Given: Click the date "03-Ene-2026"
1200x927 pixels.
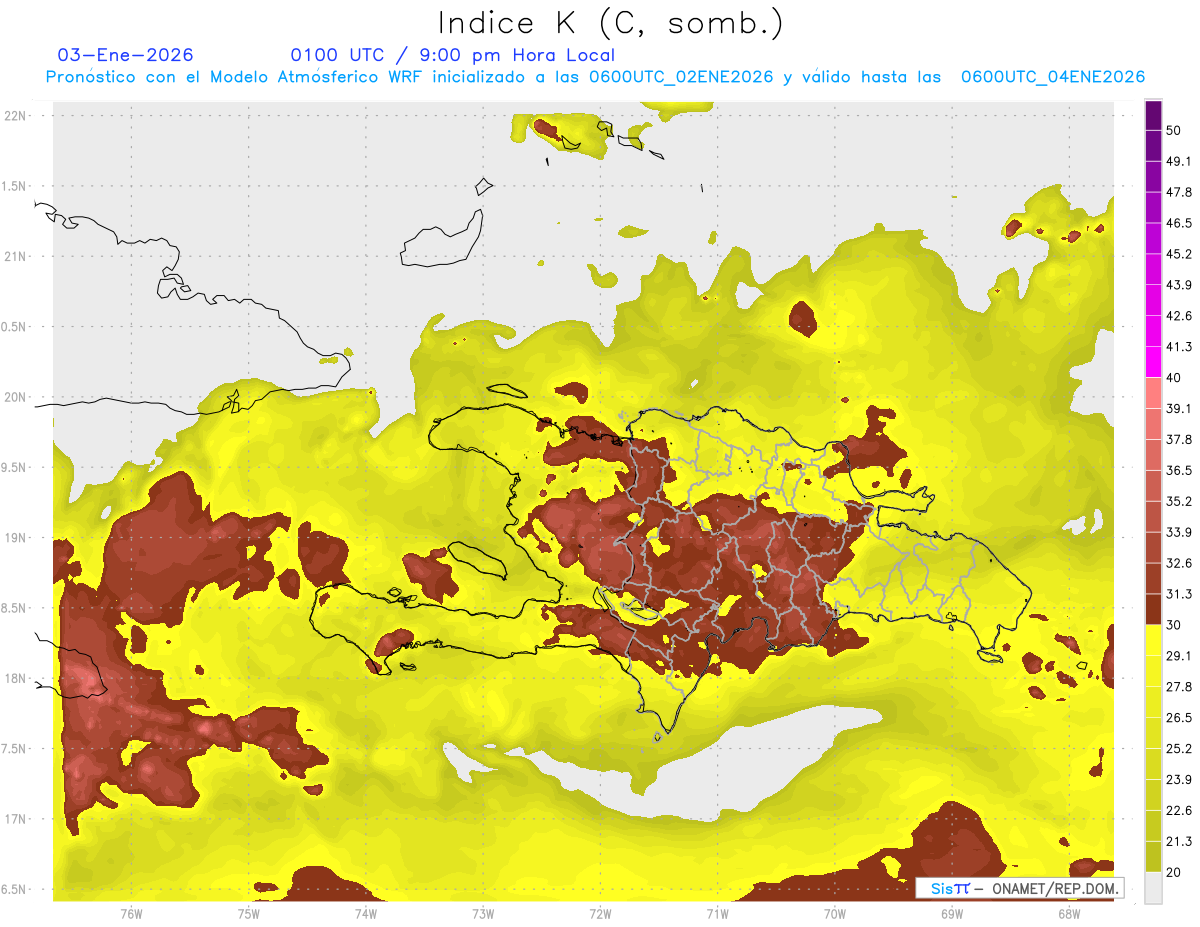Looking at the screenshot, I should coord(126,55).
